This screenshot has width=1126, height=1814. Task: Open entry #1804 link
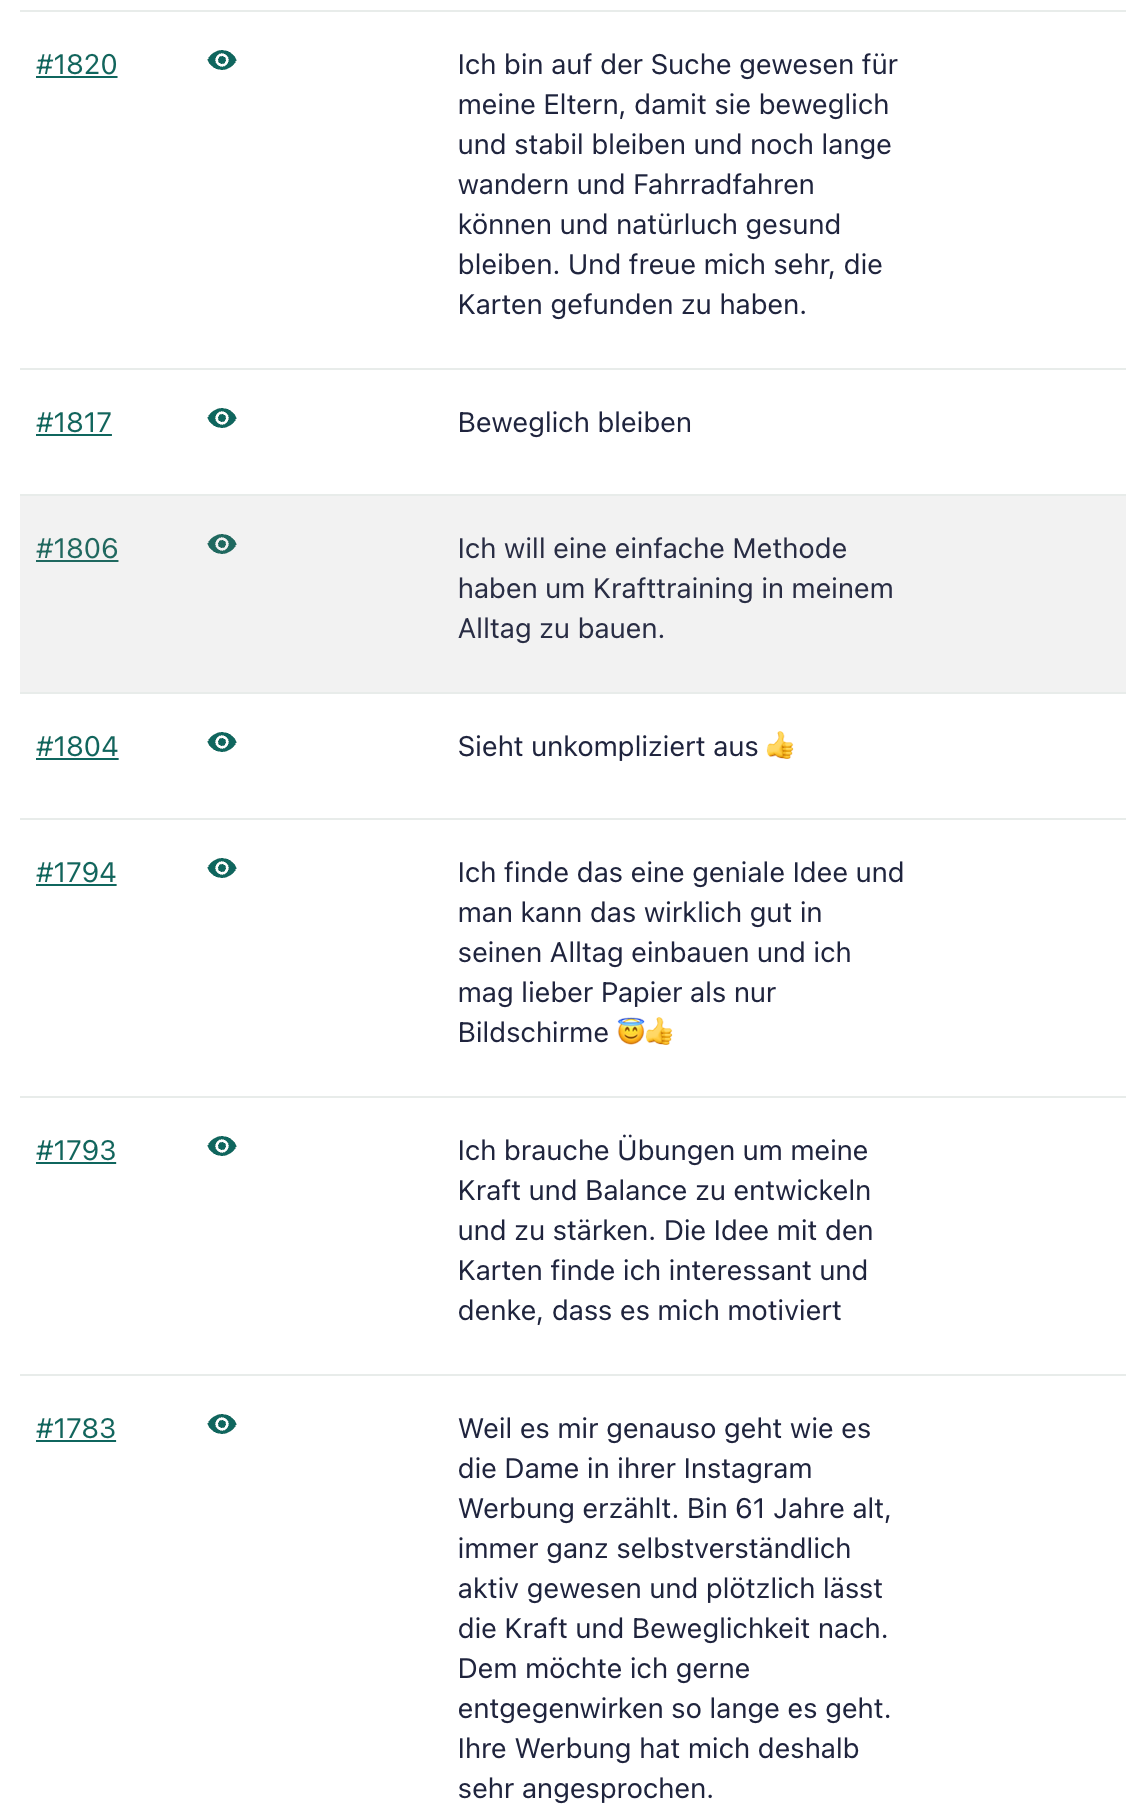[77, 747]
